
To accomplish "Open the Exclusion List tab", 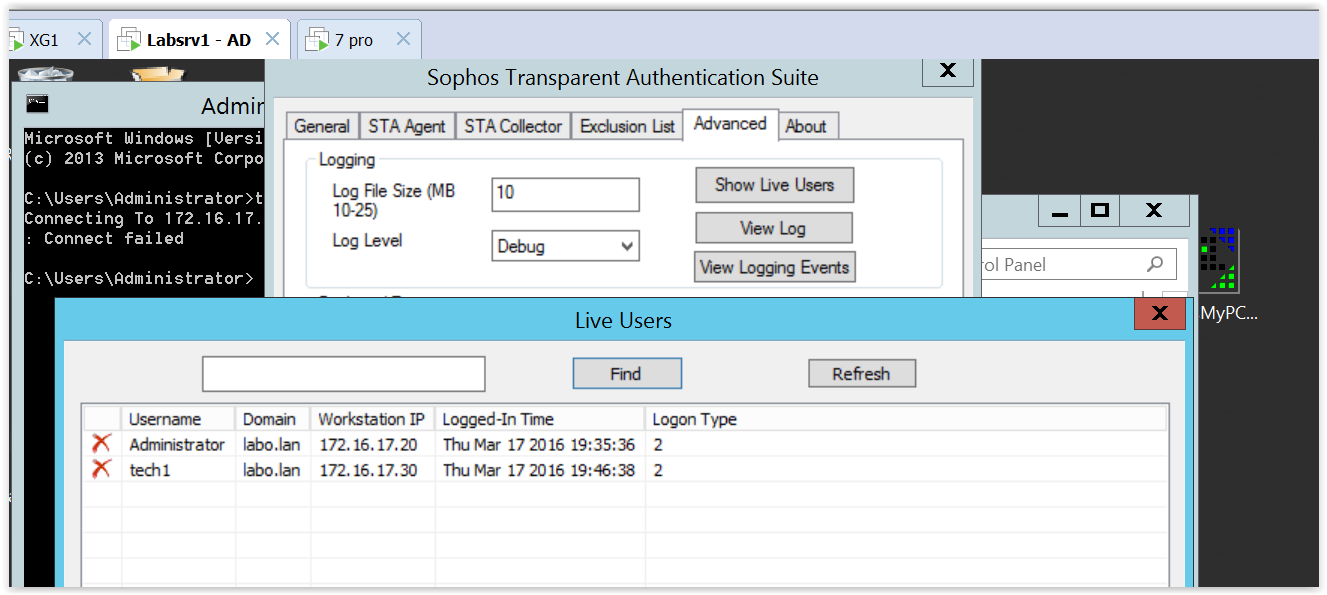I will pyautogui.click(x=627, y=126).
